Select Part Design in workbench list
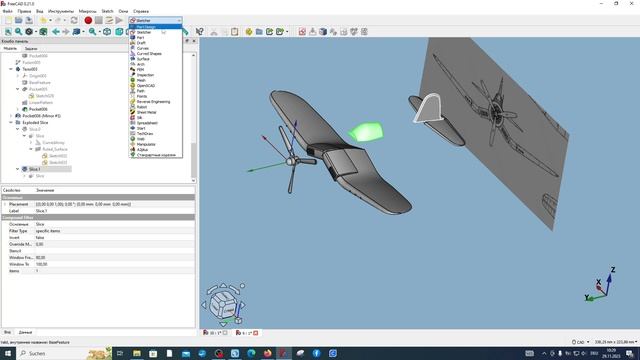Image resolution: width=640 pixels, height=360 pixels. 156,27
